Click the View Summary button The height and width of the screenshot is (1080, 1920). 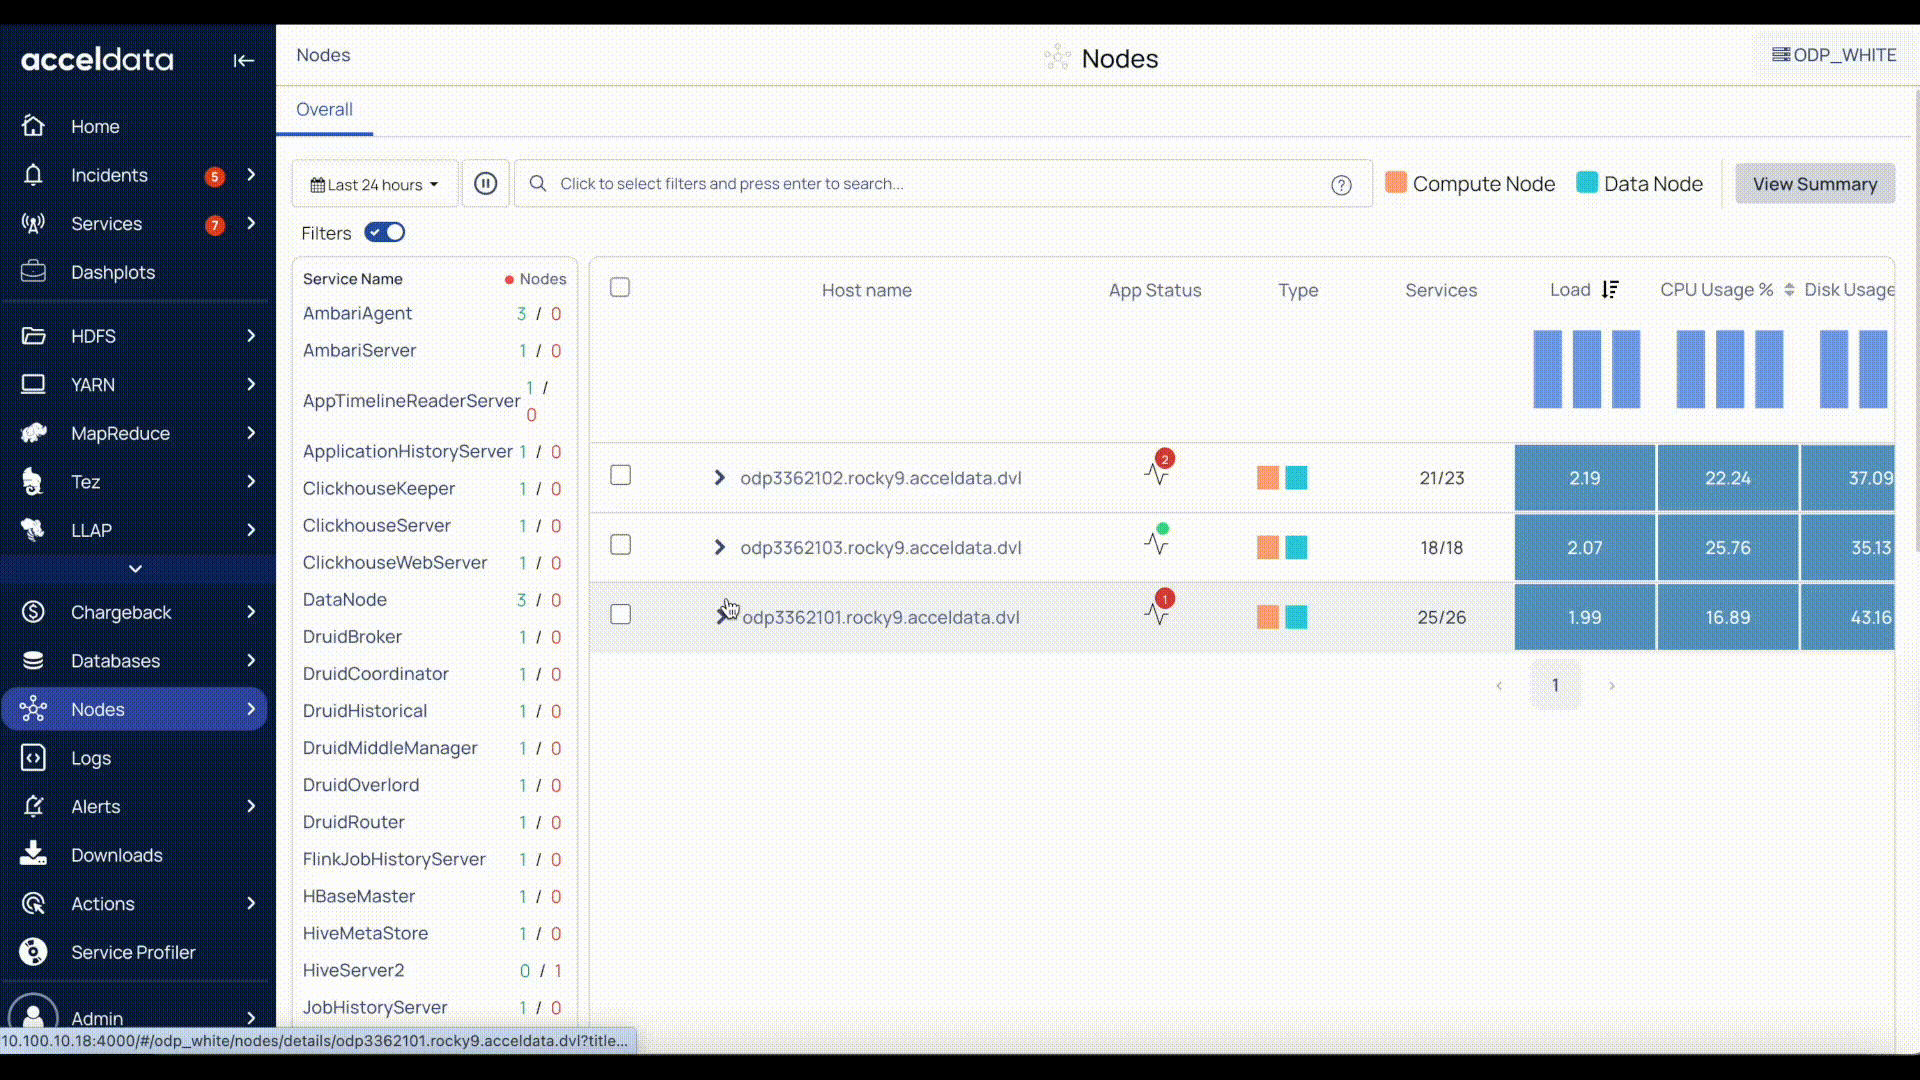[x=1815, y=184]
